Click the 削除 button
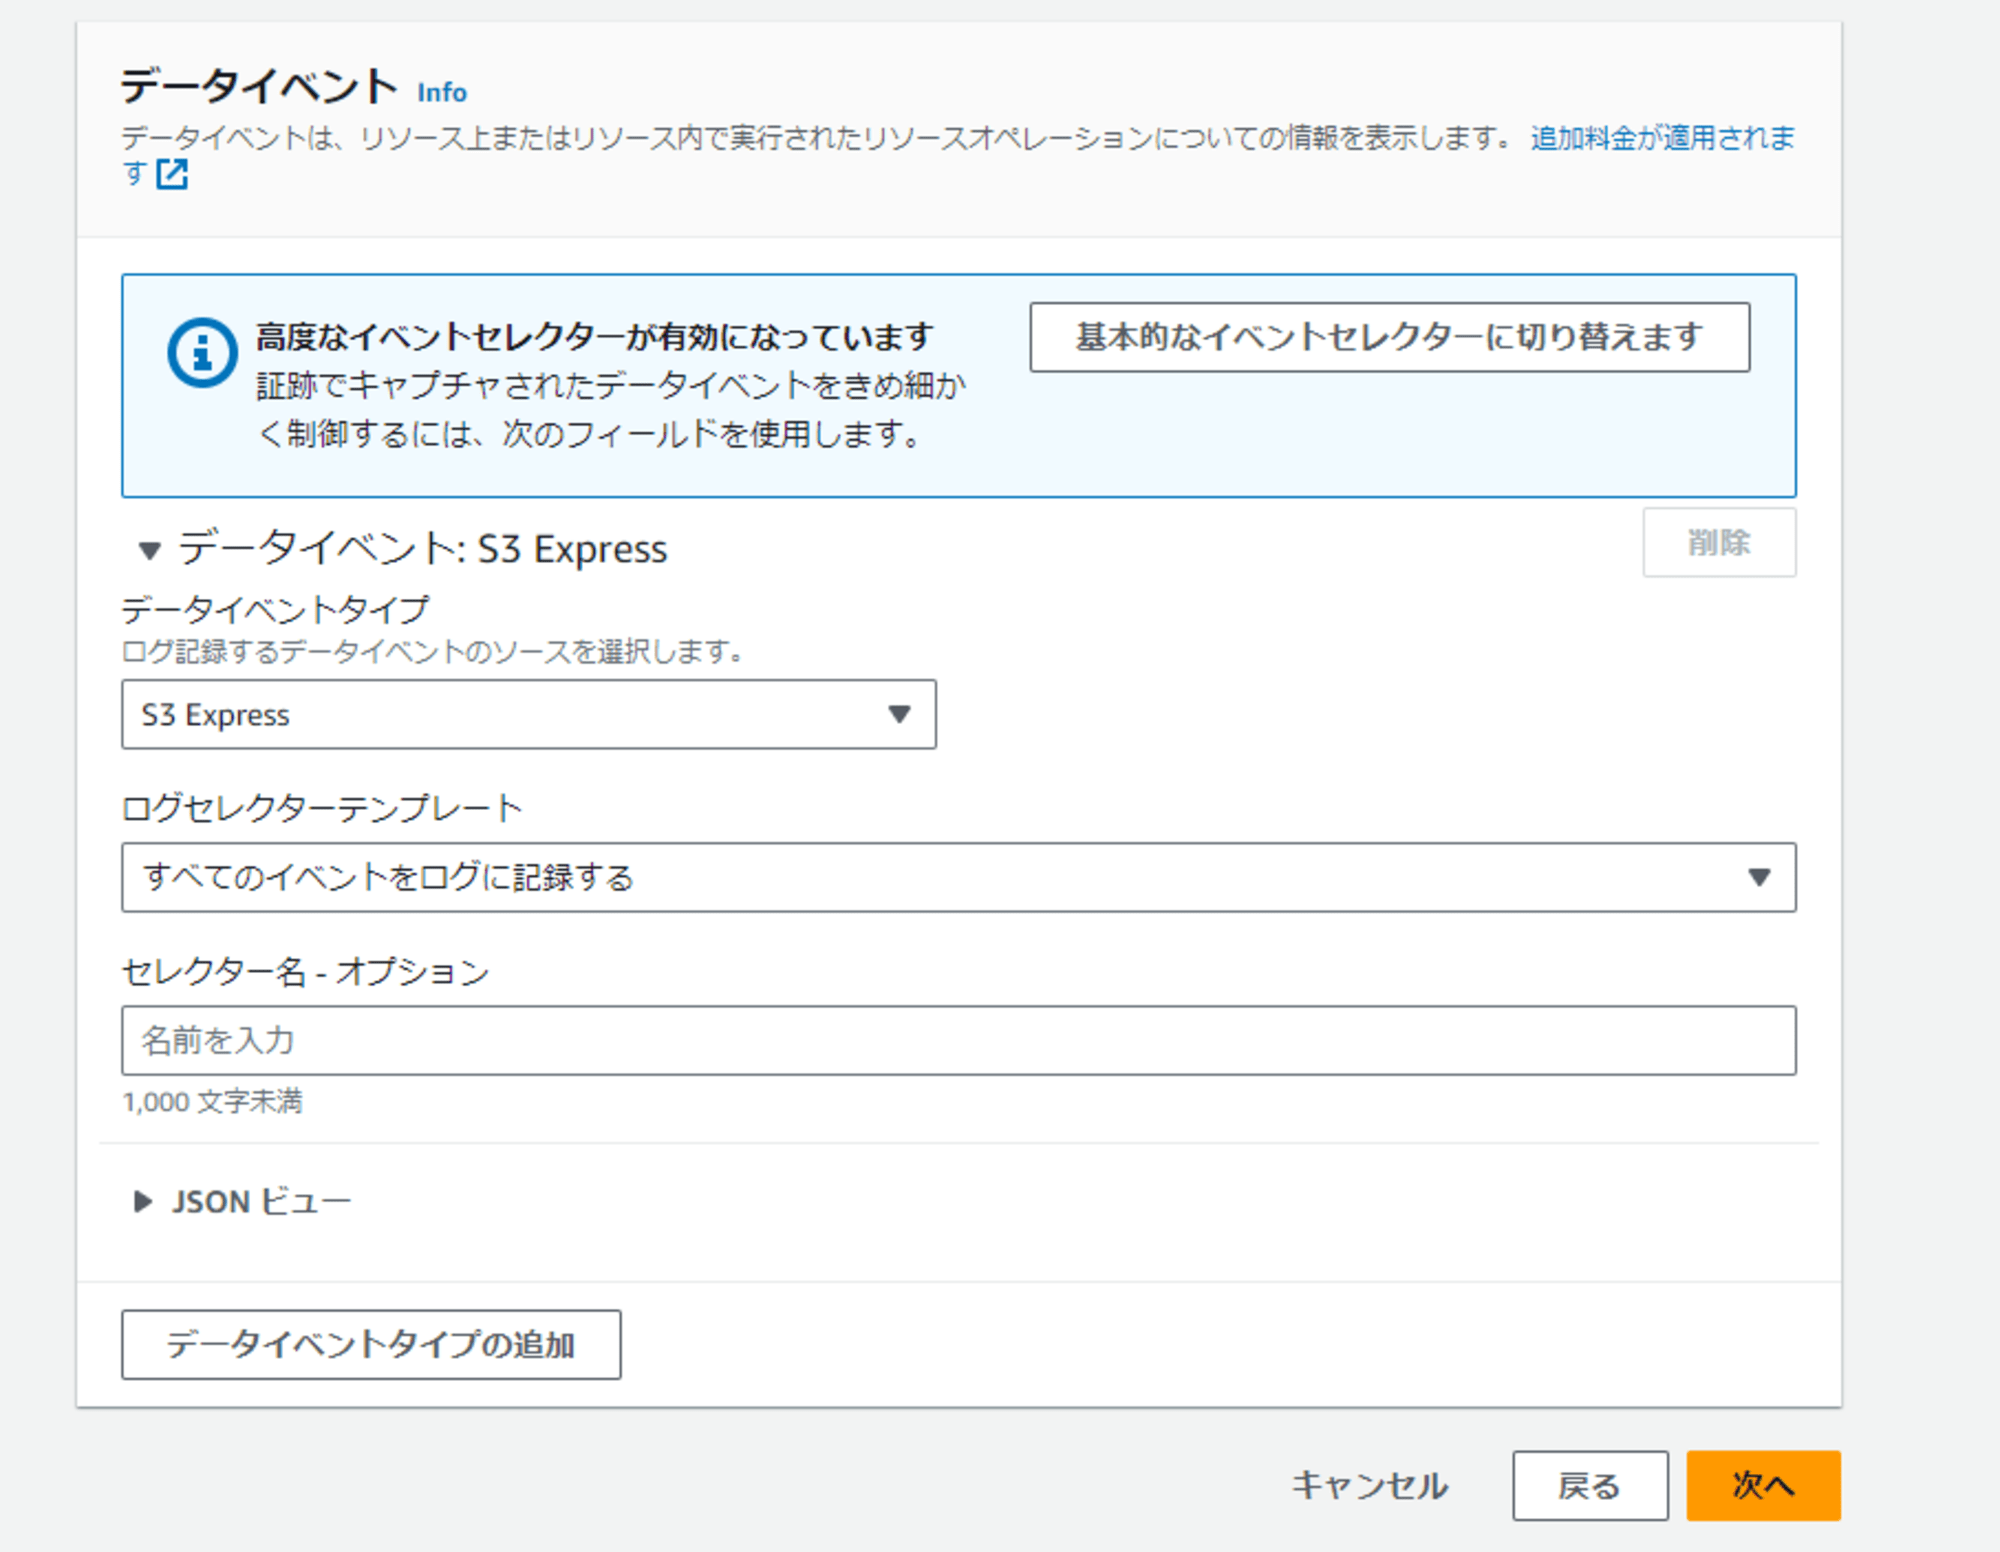 pyautogui.click(x=1718, y=542)
